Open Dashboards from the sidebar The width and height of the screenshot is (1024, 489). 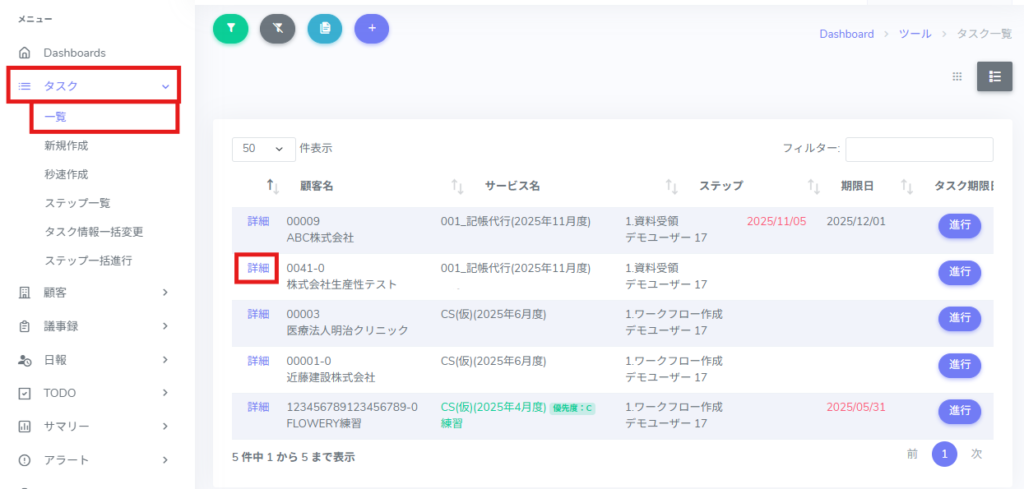(x=74, y=52)
